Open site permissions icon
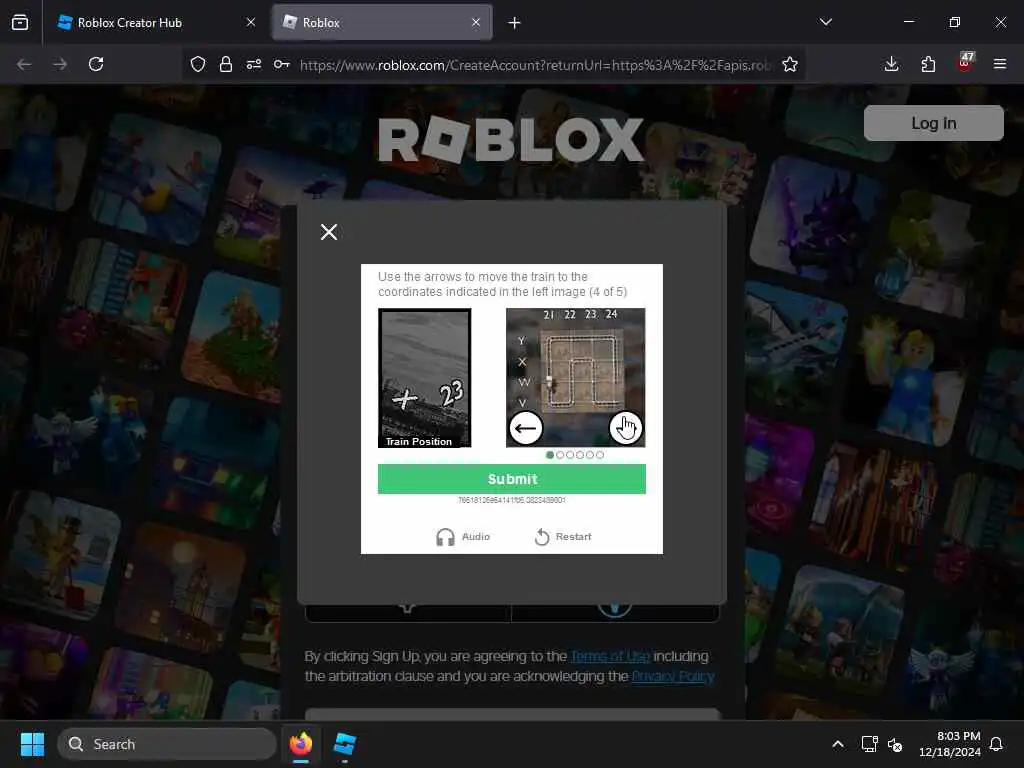Viewport: 1024px width, 768px height. 253,64
